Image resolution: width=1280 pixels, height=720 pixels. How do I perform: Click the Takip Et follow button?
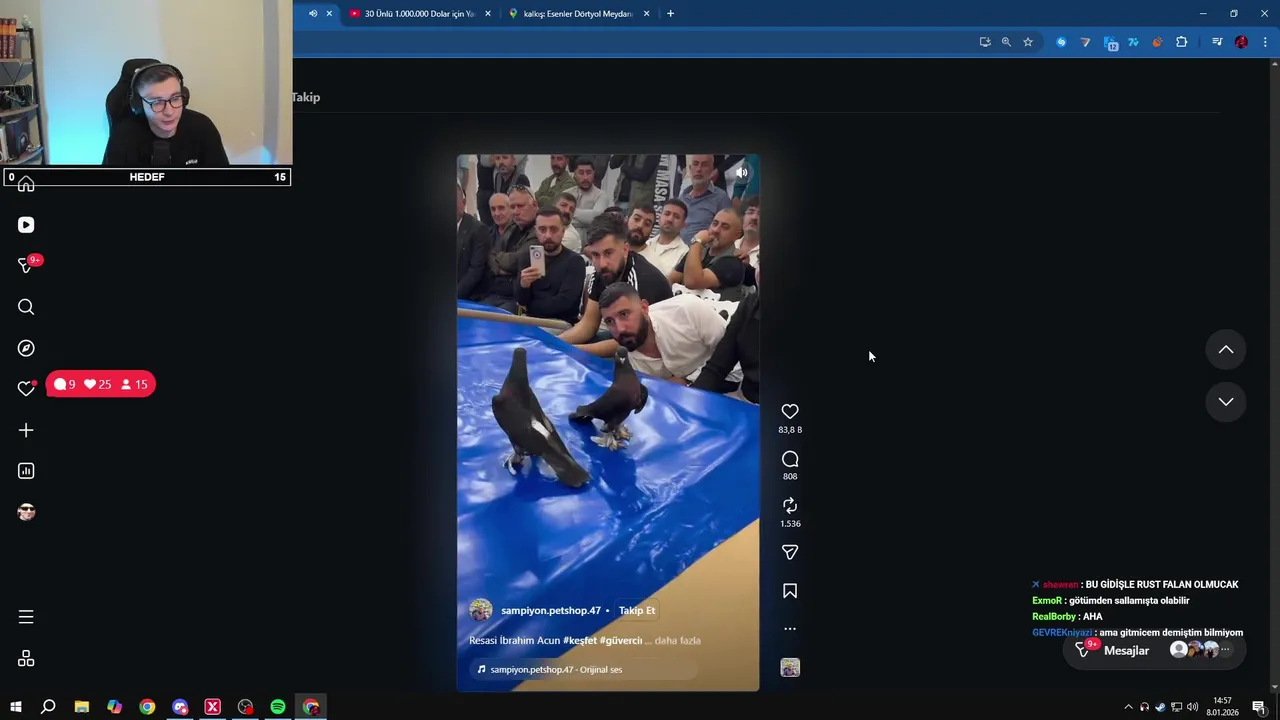(637, 610)
